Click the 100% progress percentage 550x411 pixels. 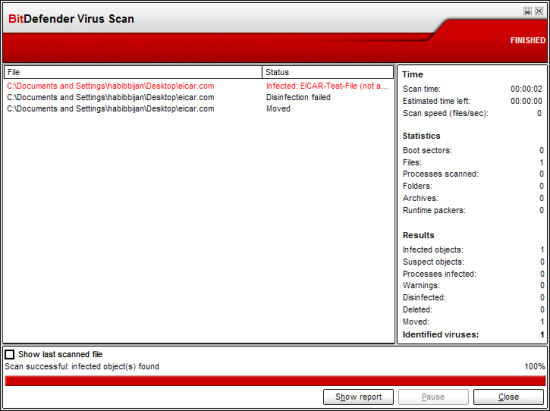point(535,366)
